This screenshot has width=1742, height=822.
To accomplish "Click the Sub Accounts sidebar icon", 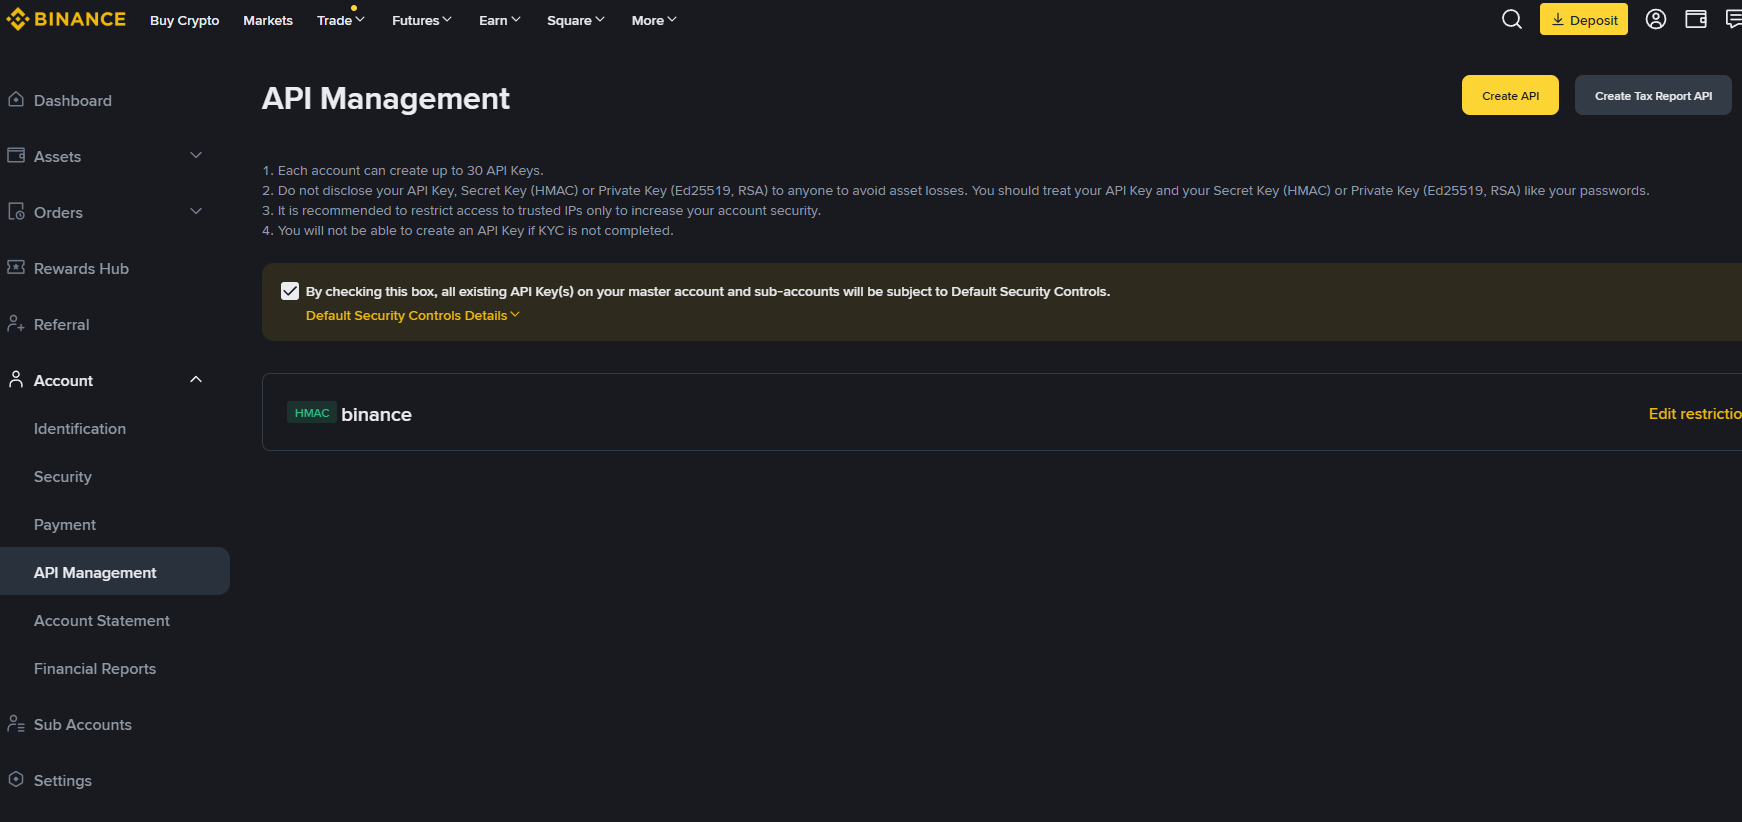I will pos(16,724).
